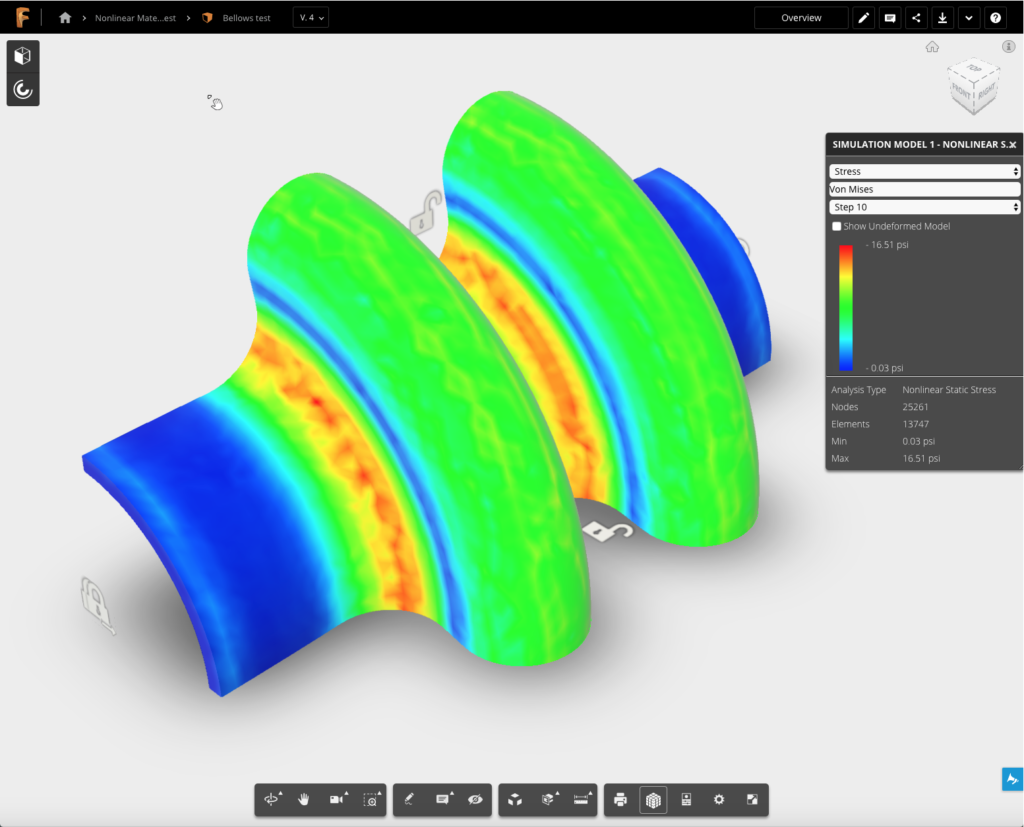Select Bellows test breadcrumb item
Screen dimensions: 1024x827
246,18
